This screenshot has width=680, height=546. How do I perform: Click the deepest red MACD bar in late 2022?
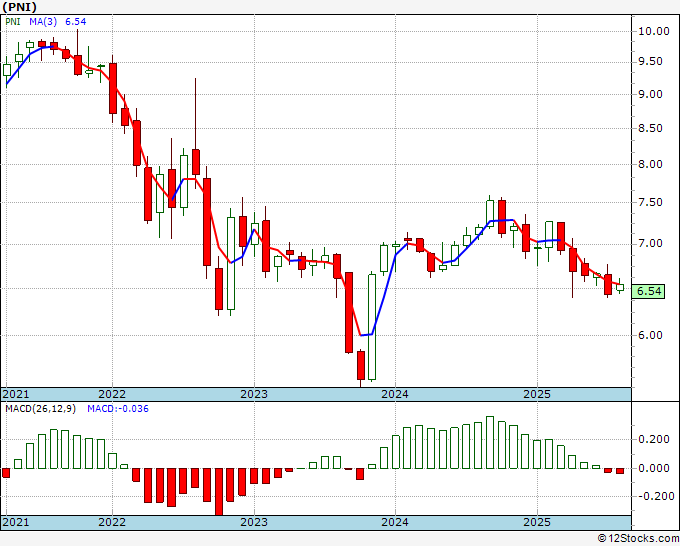[219, 492]
